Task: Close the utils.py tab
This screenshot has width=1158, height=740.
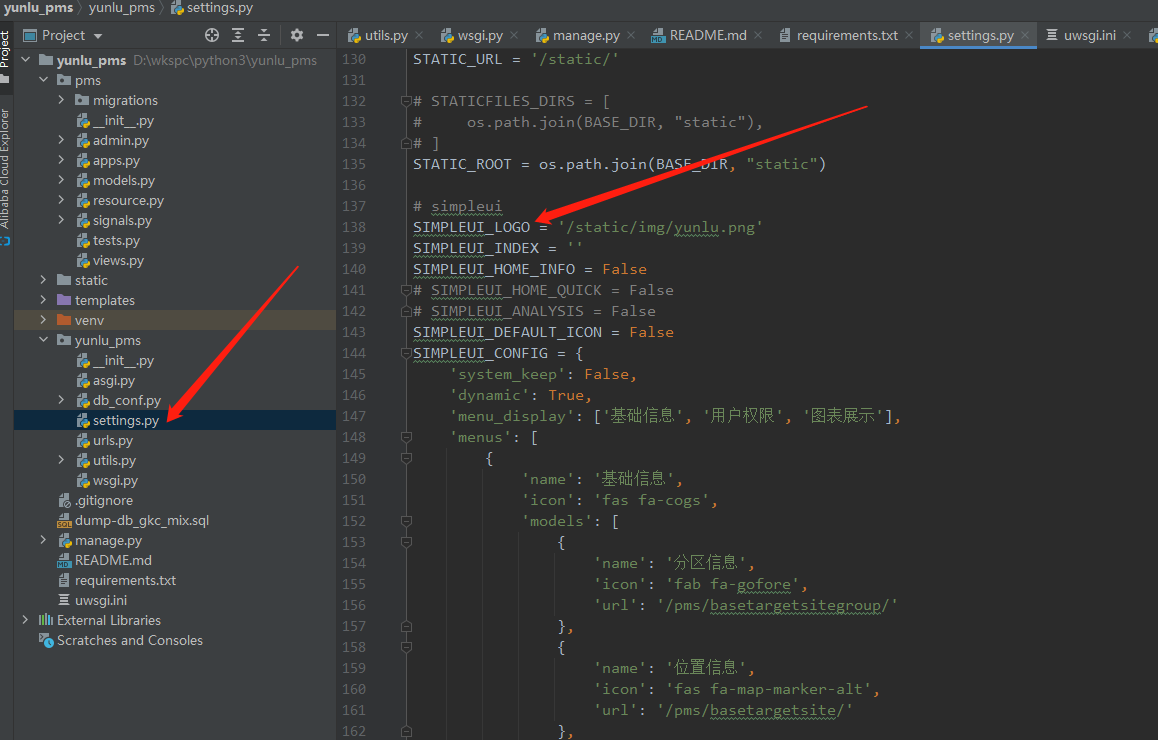Action: [419, 35]
